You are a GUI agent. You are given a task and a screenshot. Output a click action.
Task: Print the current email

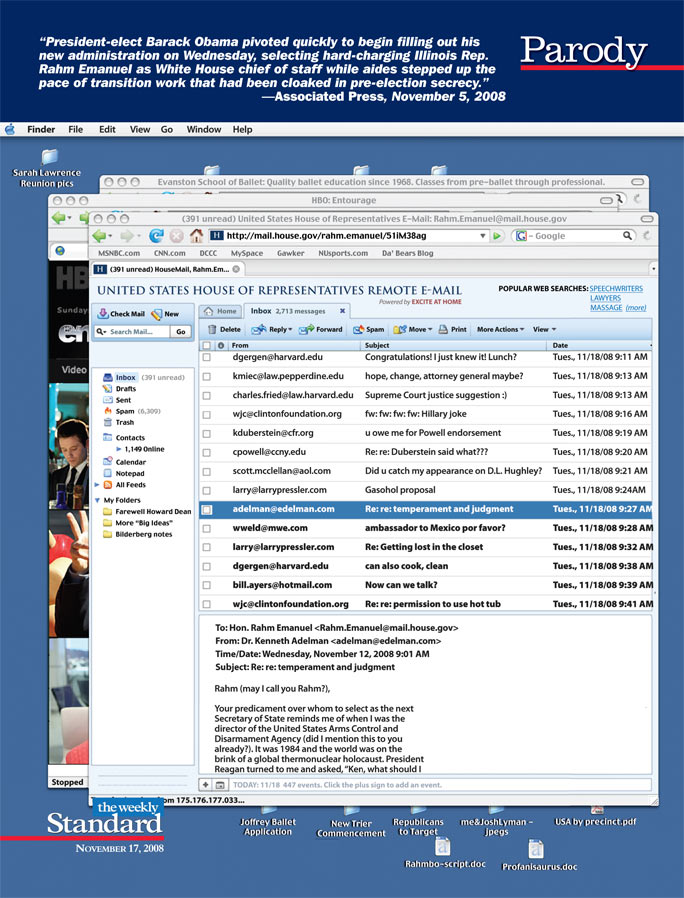coord(452,329)
